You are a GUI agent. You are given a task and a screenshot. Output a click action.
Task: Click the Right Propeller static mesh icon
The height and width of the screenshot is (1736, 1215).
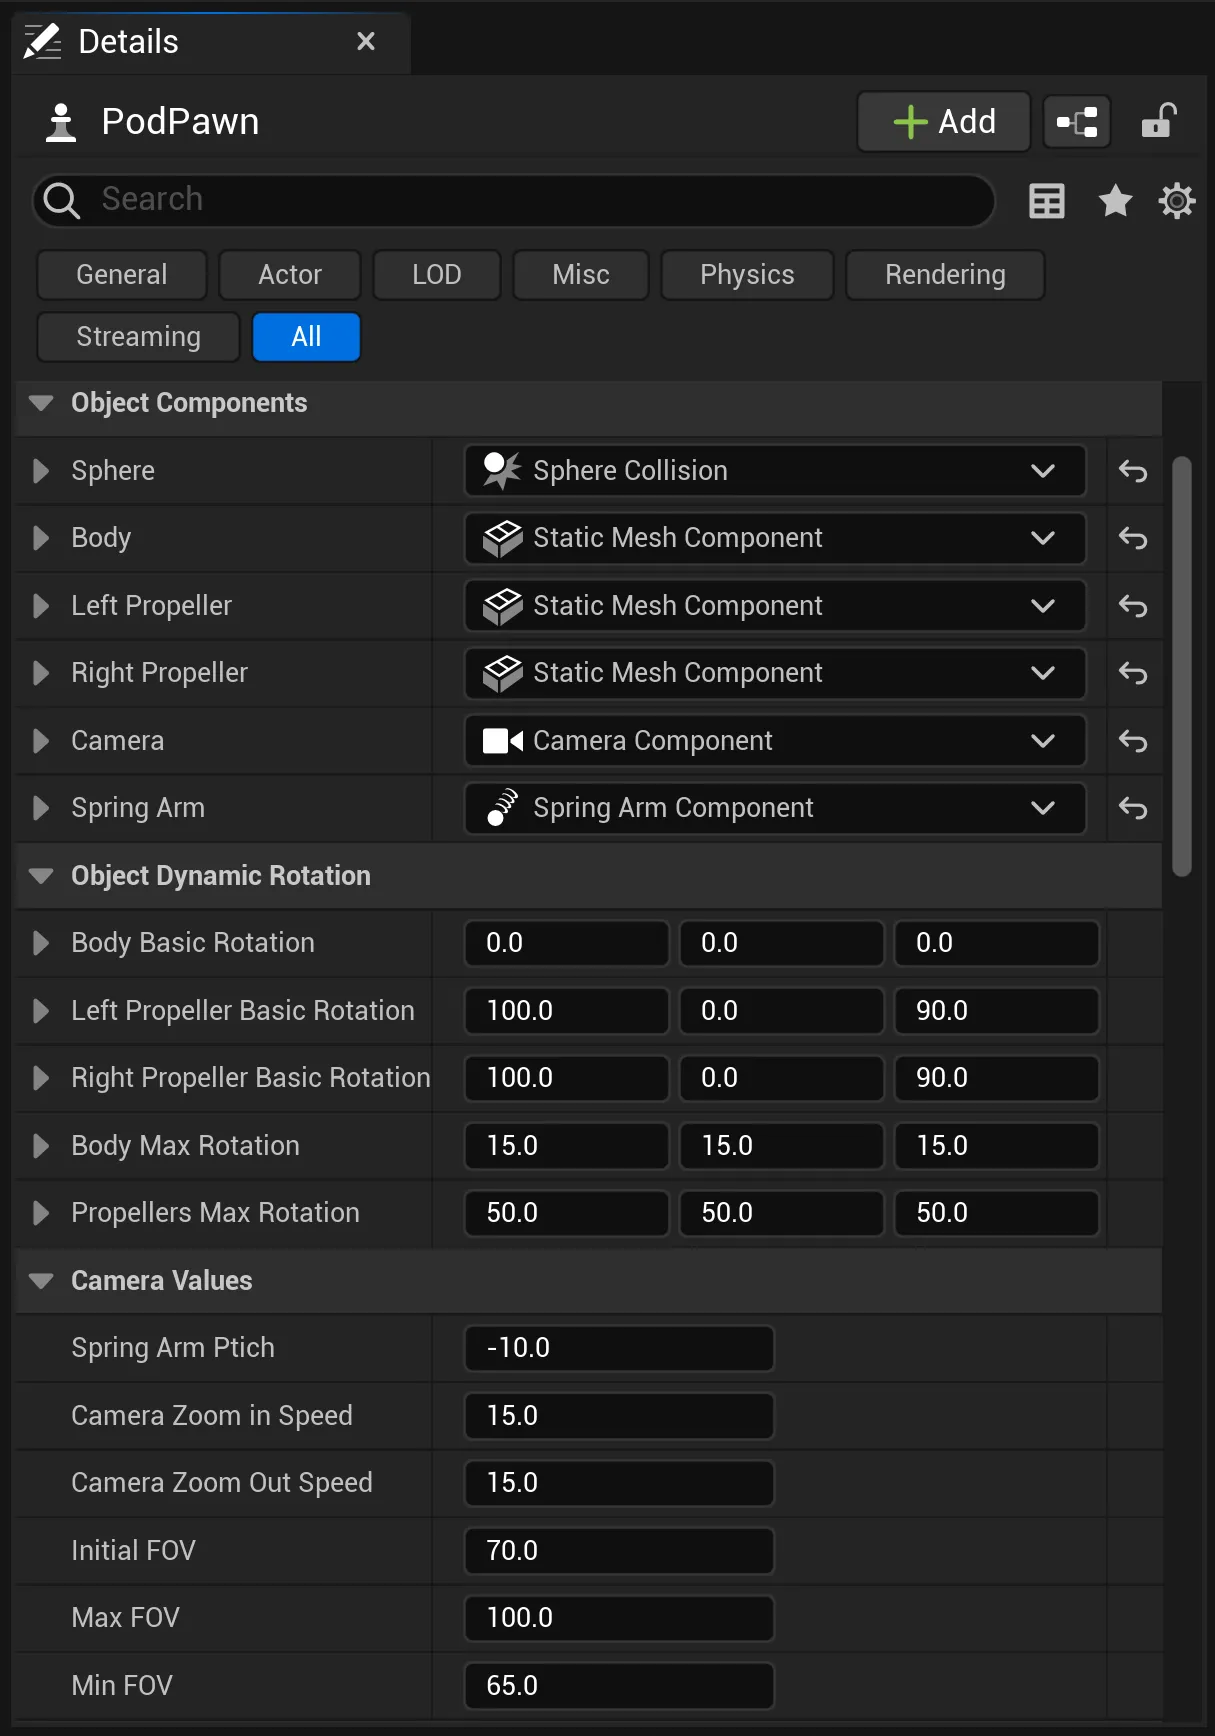click(x=502, y=673)
